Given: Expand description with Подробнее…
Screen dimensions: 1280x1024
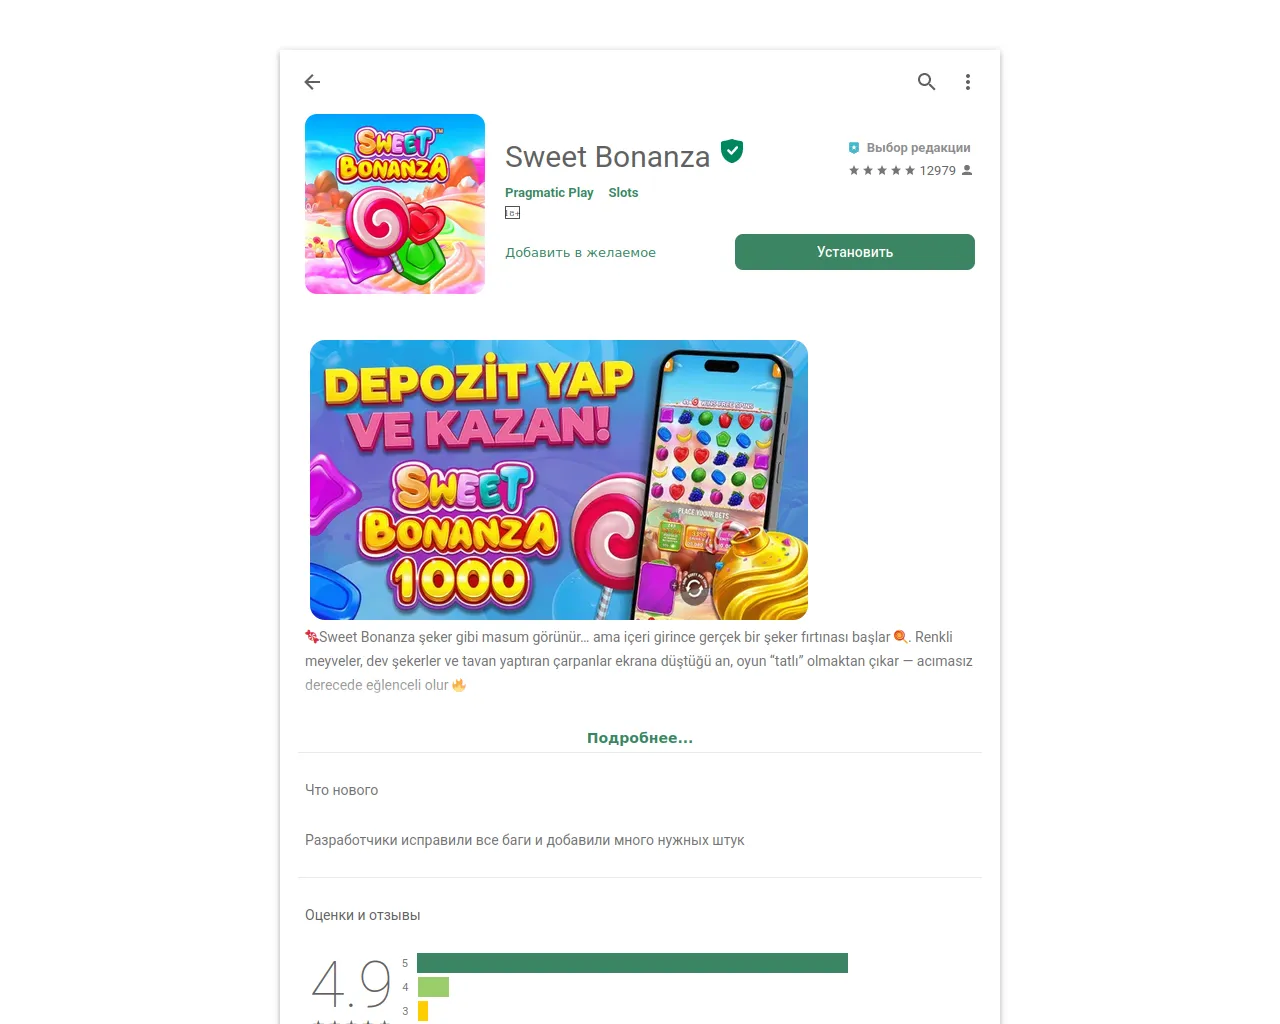Looking at the screenshot, I should pos(640,738).
